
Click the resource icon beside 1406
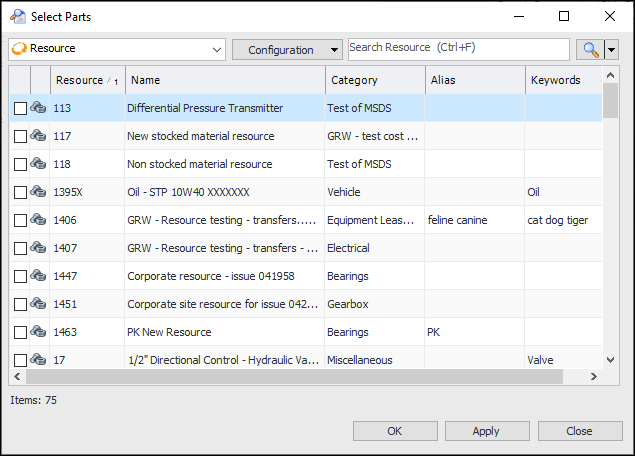(x=39, y=220)
